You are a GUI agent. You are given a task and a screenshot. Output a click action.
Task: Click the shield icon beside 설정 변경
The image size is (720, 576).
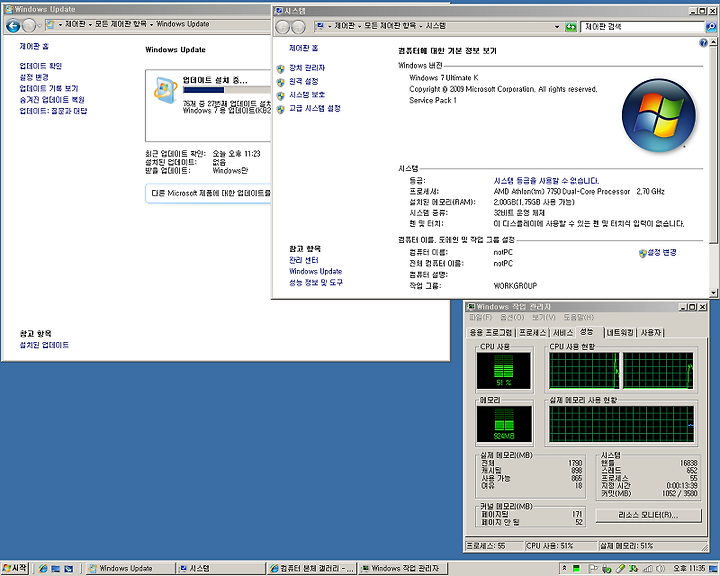(x=642, y=253)
